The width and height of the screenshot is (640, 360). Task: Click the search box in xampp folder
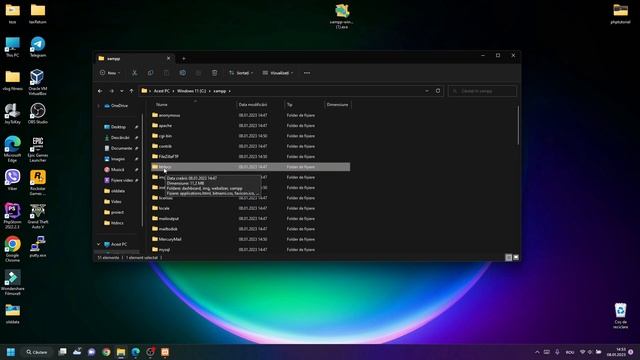click(x=482, y=91)
